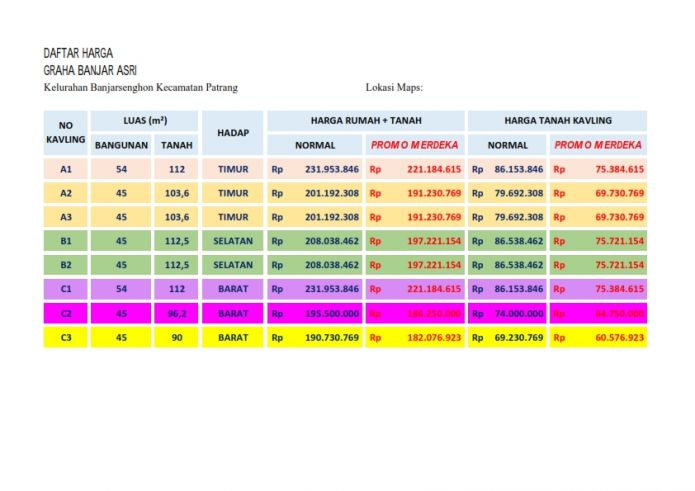Click the yellow C3 kavling cell
This screenshot has height=491, width=695.
tap(66, 338)
